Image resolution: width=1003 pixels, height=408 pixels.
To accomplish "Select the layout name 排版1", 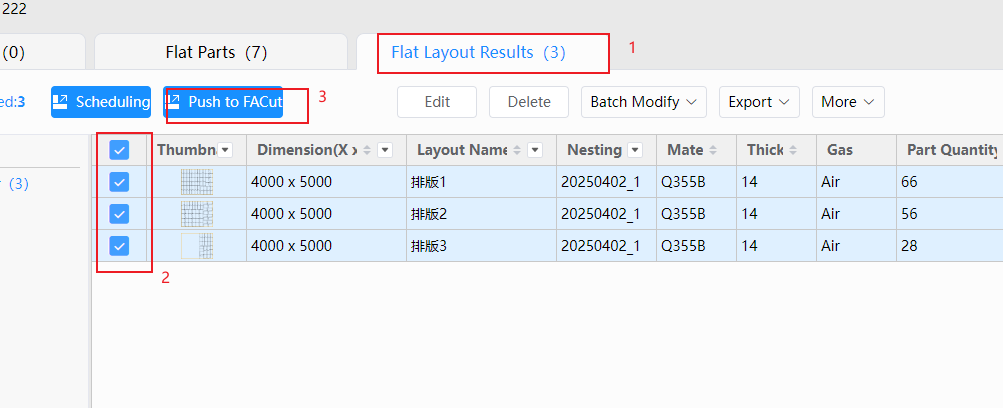I will (428, 182).
